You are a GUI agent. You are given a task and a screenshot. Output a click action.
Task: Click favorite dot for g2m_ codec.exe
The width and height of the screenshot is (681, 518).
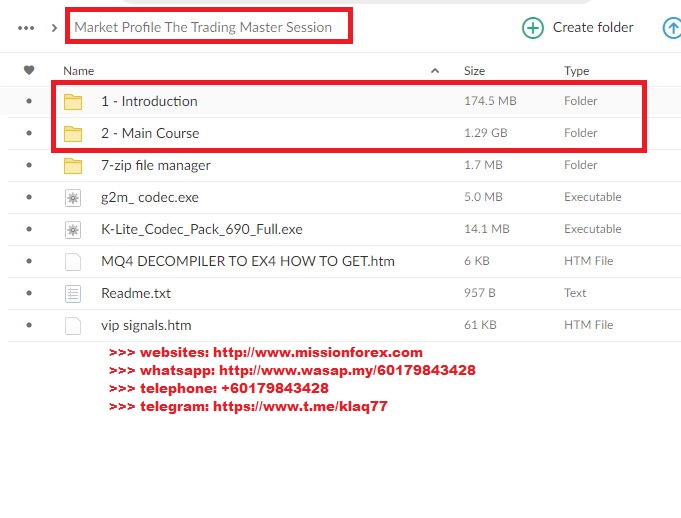29,197
